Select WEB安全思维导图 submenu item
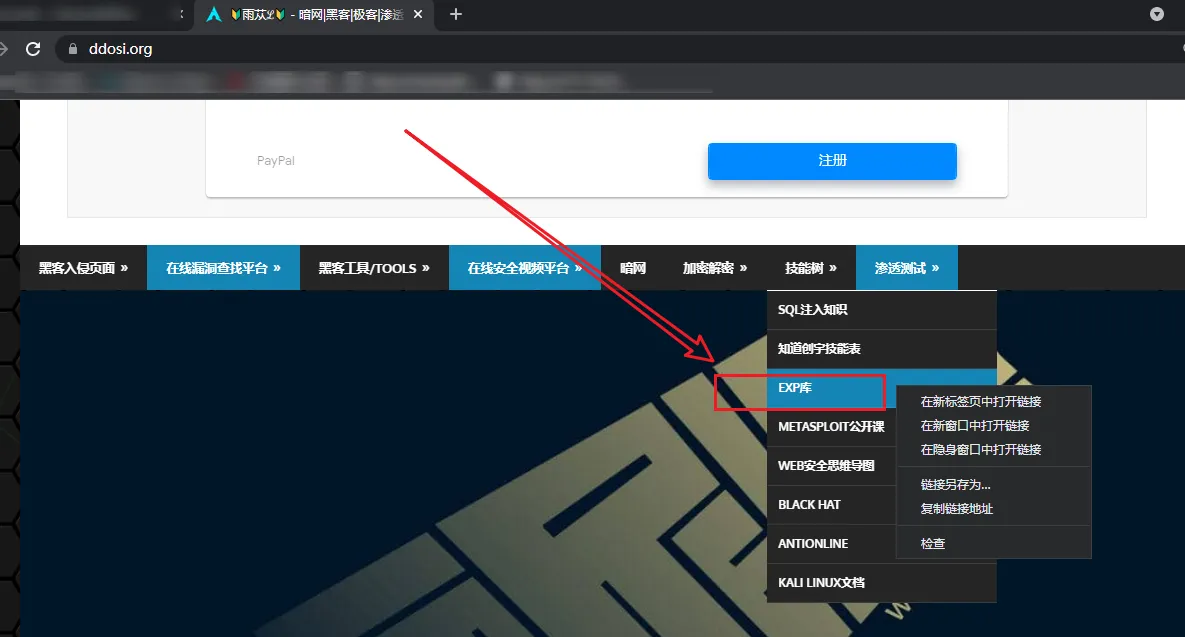This screenshot has width=1185, height=637. coord(831,465)
